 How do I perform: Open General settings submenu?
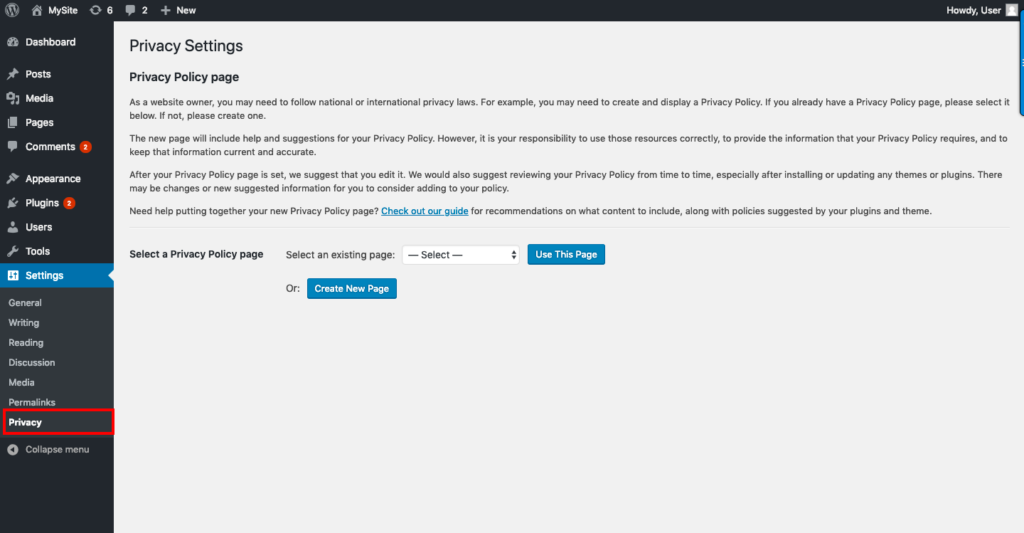[x=25, y=302]
